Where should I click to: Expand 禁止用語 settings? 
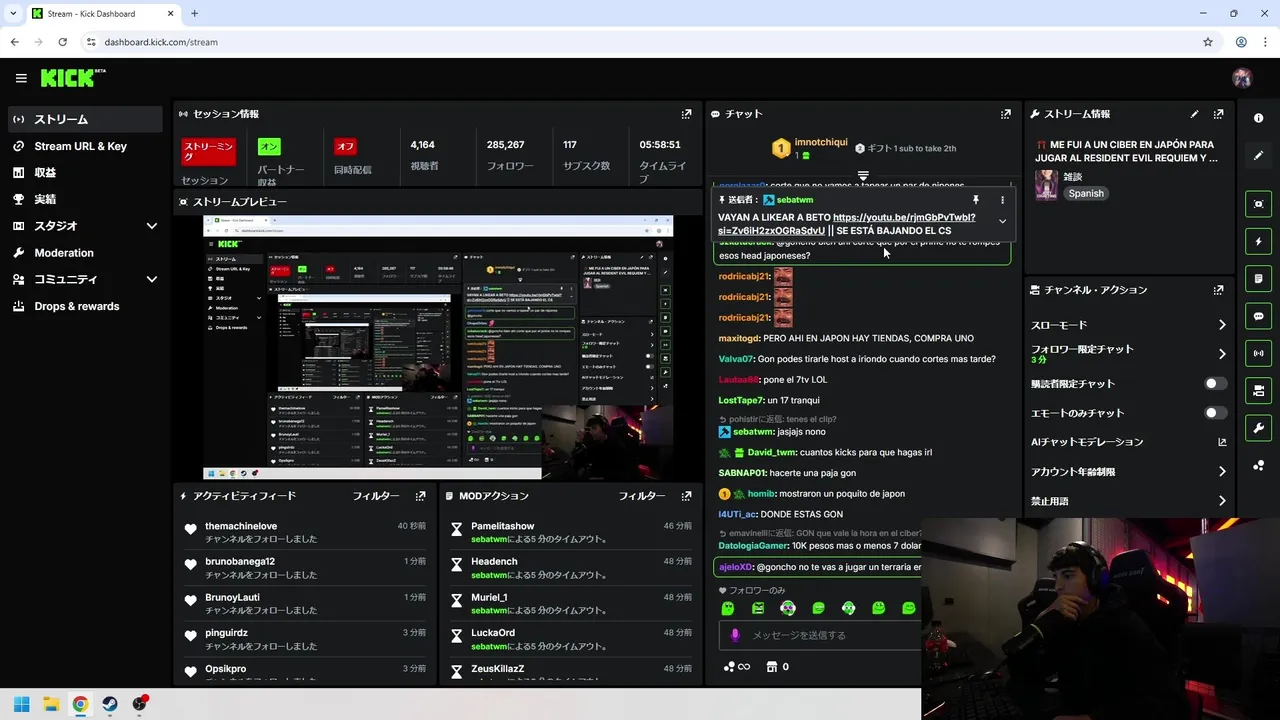click(1222, 501)
